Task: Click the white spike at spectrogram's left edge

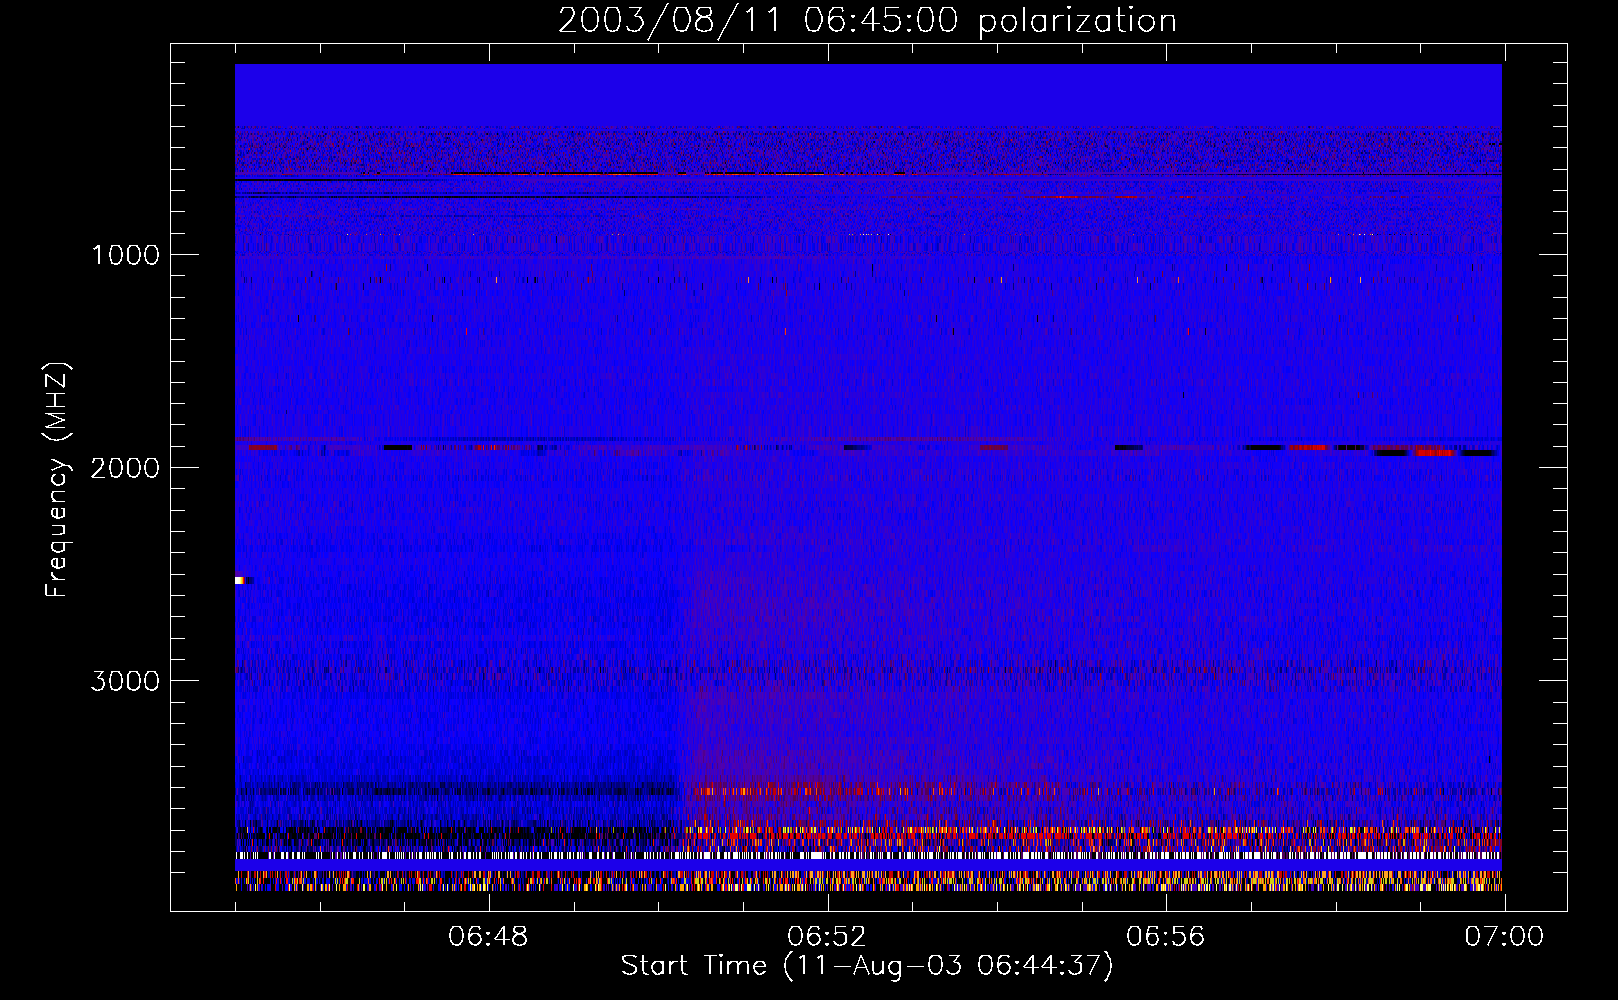Action: [x=241, y=580]
